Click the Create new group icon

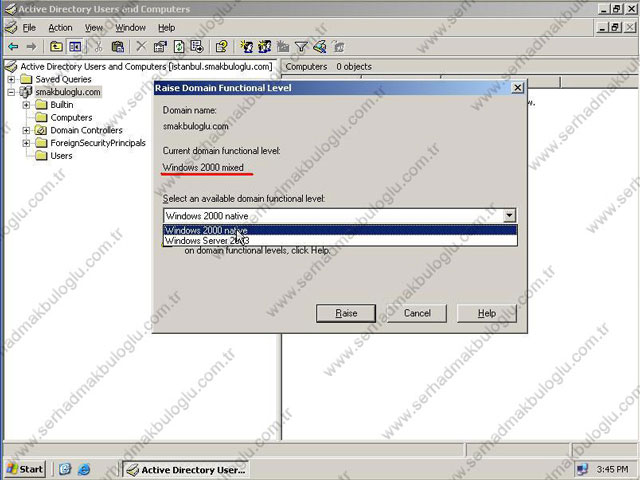click(264, 47)
